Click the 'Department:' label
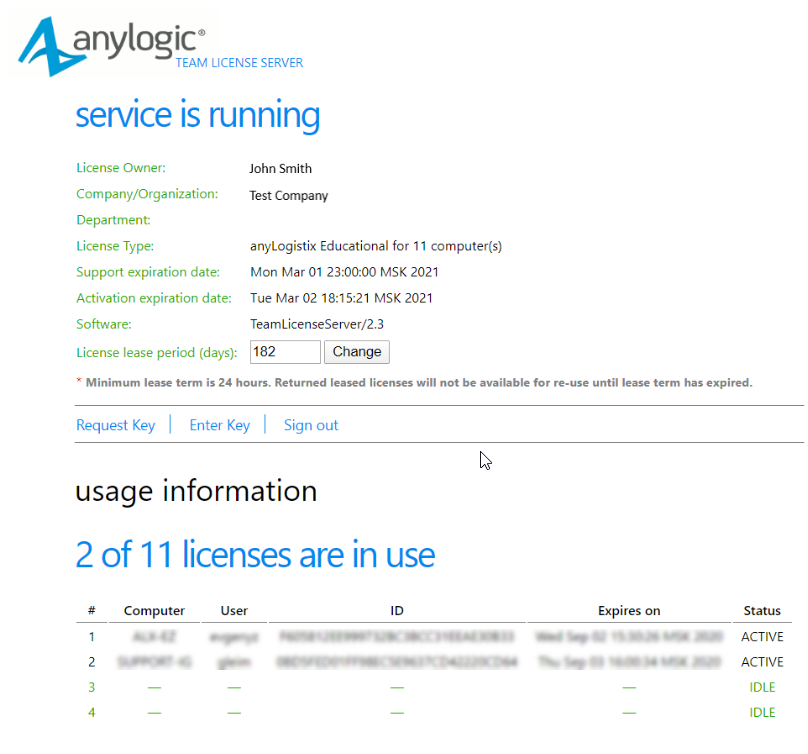The height and width of the screenshot is (754, 808). pos(113,220)
